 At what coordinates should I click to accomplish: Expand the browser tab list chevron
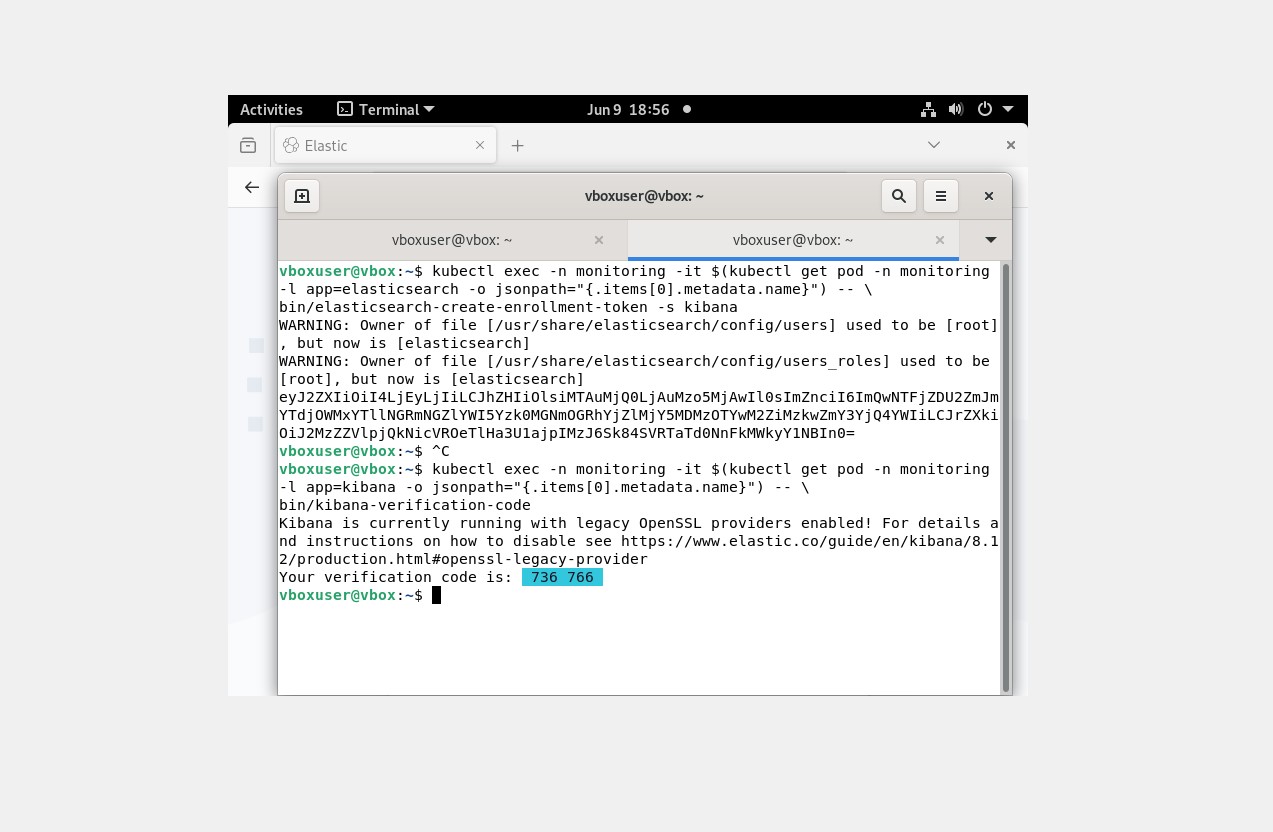(934, 145)
